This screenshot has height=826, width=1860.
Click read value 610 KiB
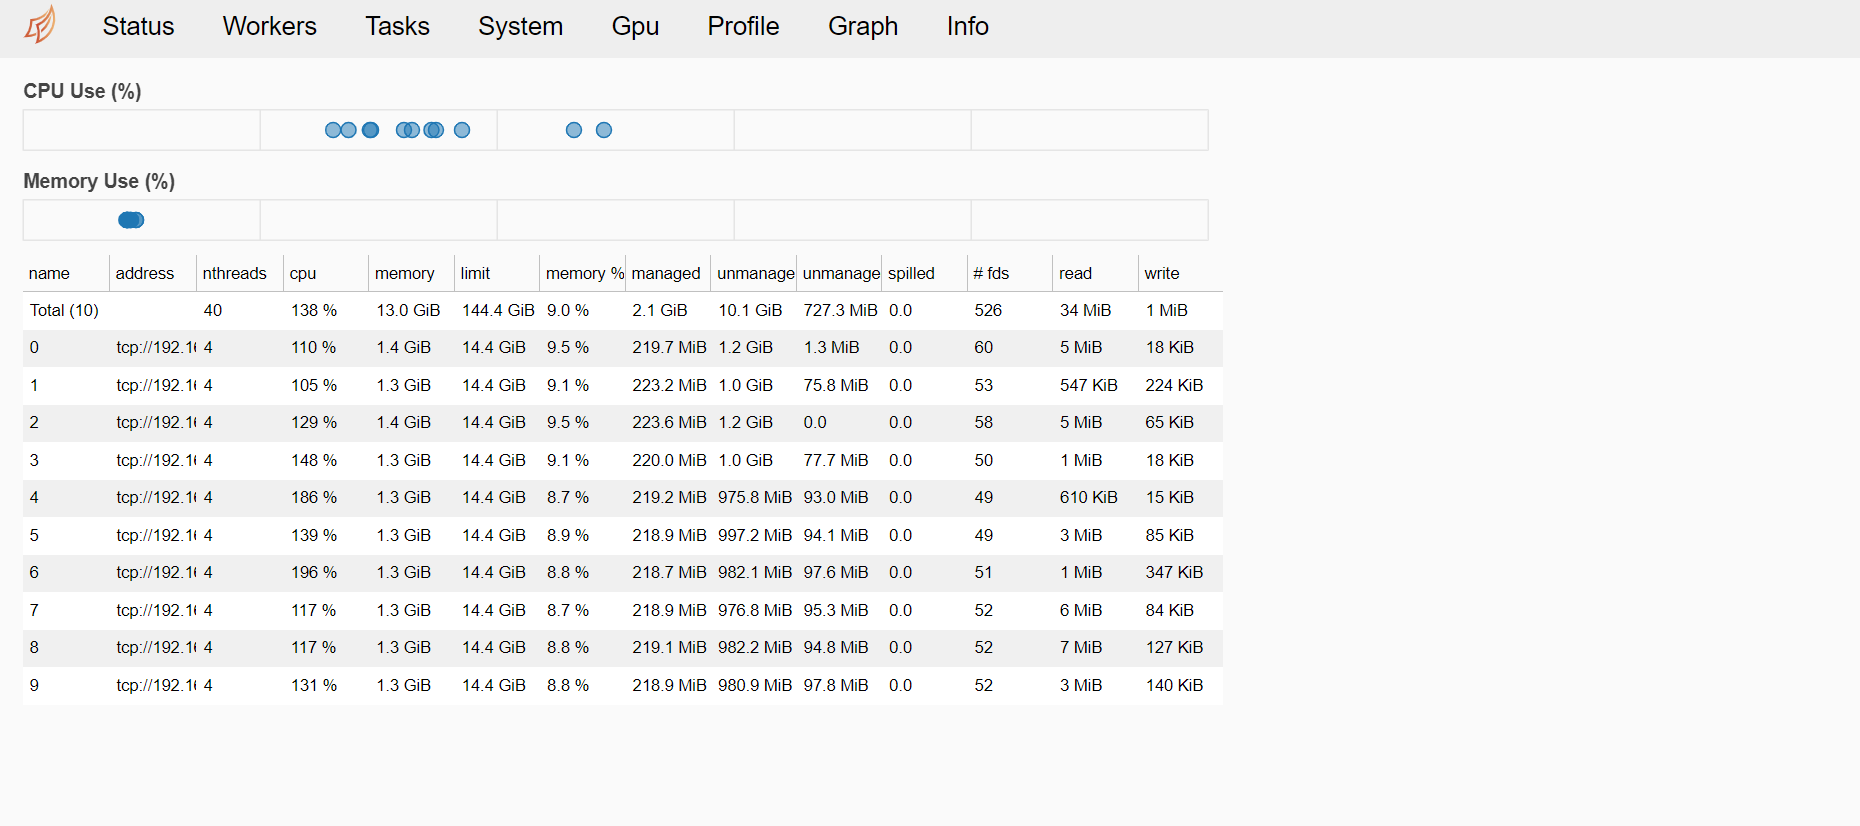(x=1089, y=497)
